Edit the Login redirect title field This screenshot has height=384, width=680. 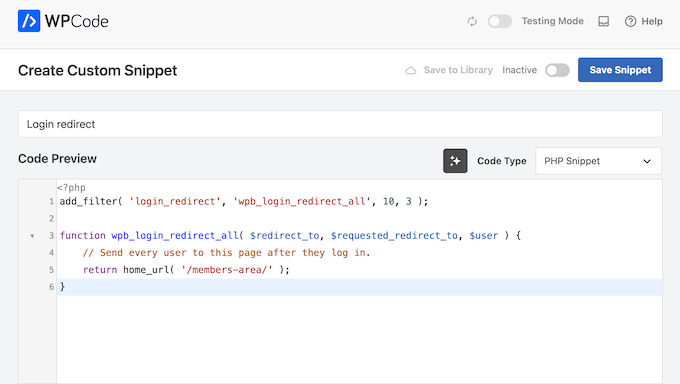[x=340, y=124]
